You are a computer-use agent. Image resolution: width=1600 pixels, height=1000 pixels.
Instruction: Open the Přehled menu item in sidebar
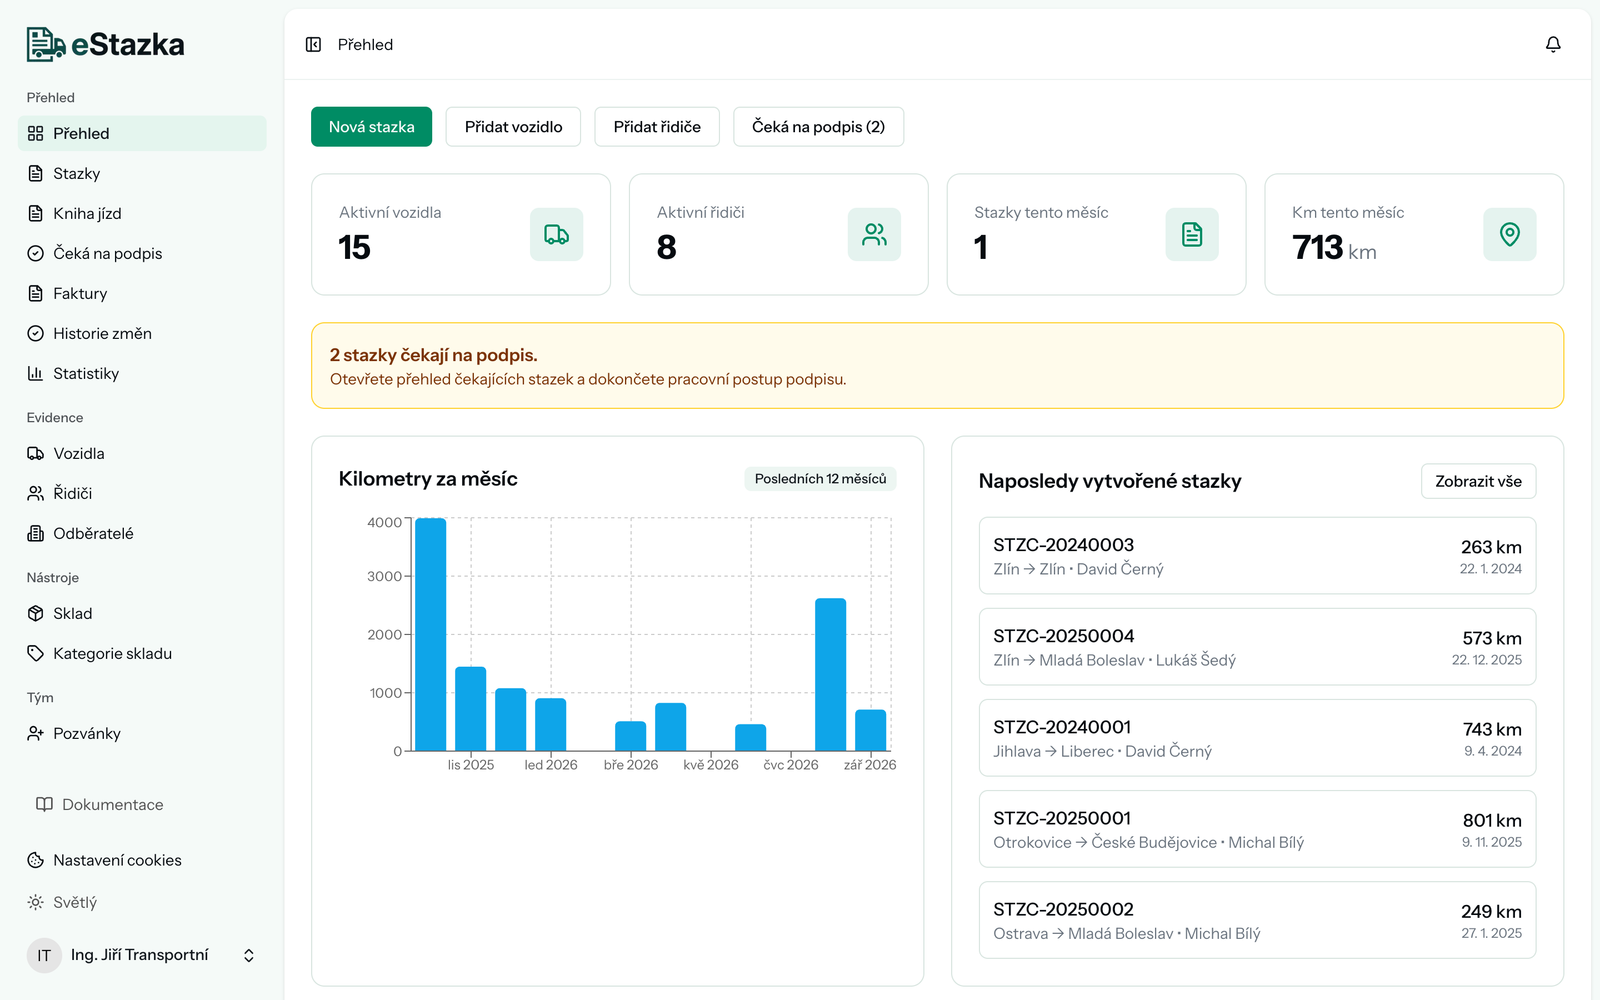pos(142,133)
